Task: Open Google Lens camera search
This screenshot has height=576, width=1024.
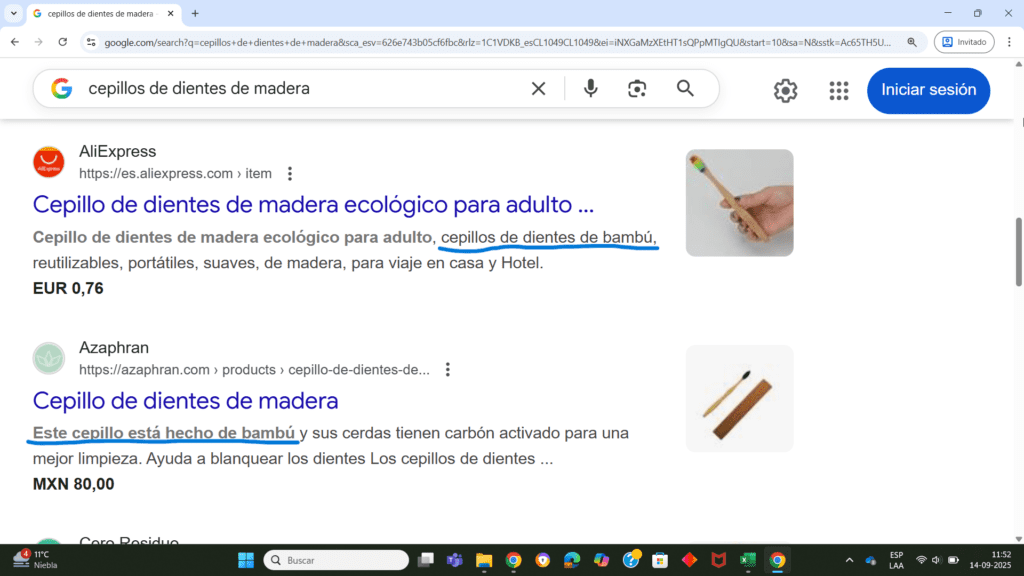Action: coord(637,89)
